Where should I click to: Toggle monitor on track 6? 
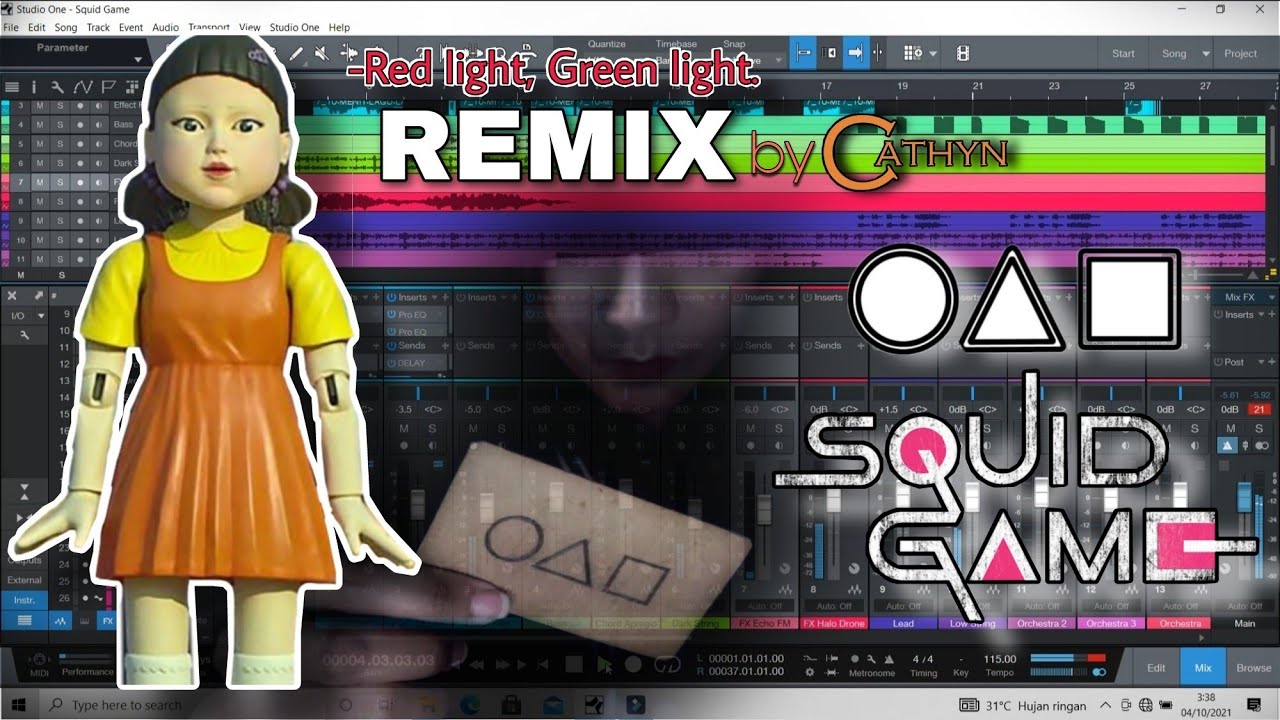coord(99,162)
